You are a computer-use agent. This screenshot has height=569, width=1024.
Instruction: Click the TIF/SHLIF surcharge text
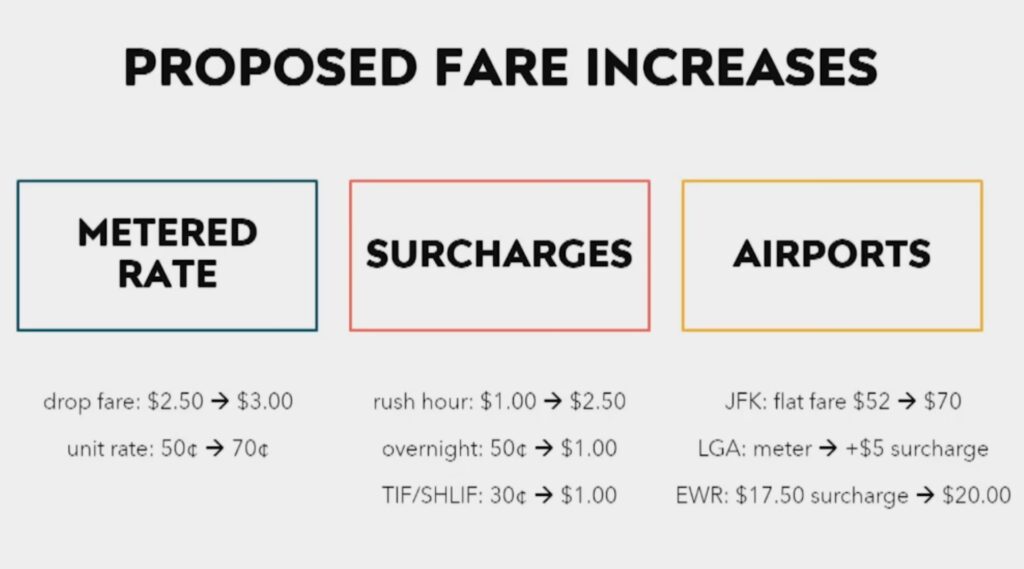tap(499, 494)
